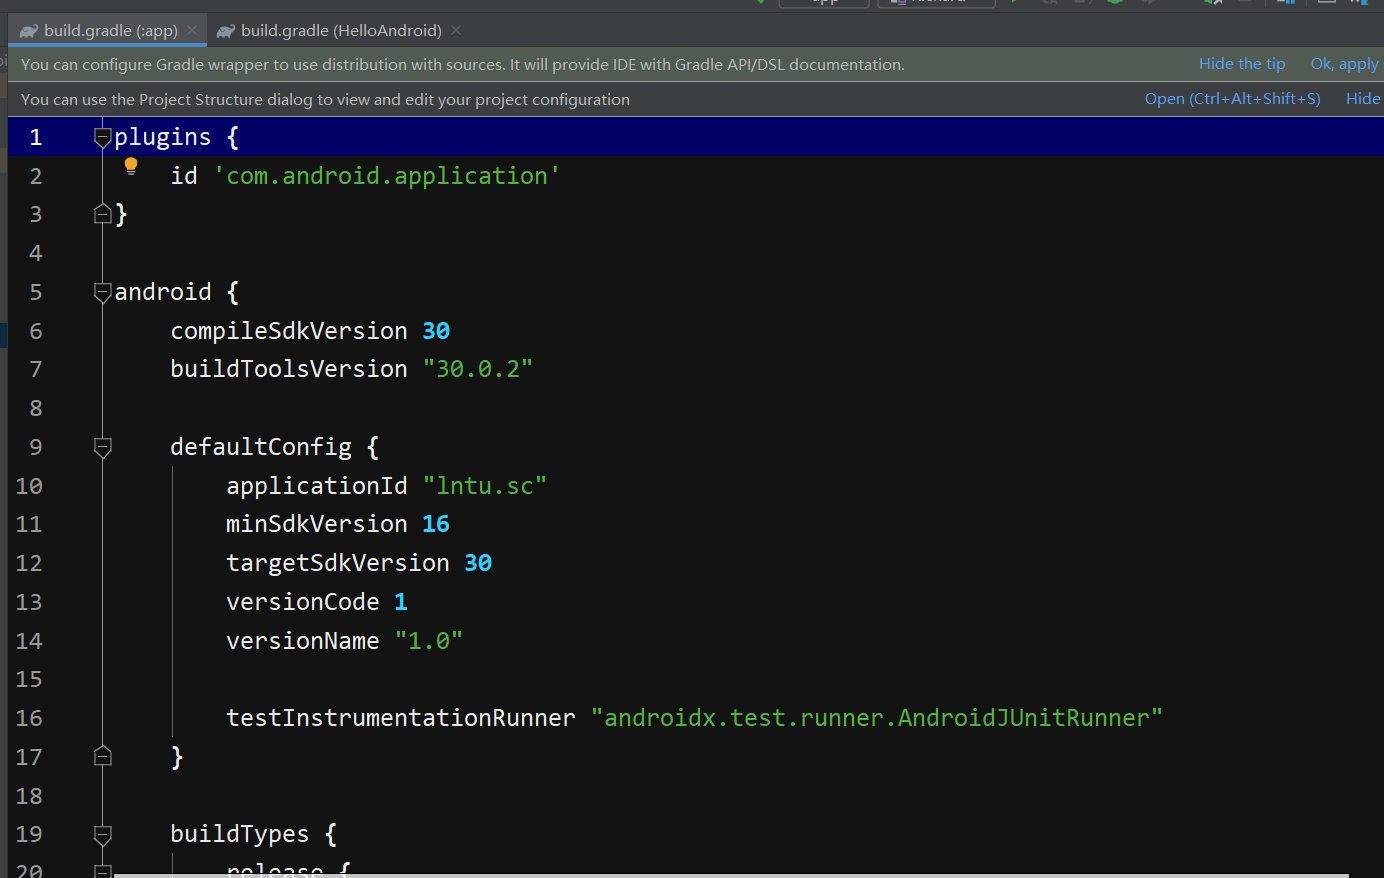Viewport: 1384px width, 878px height.
Task: Click the 'Ok, apply' link
Action: pyautogui.click(x=1344, y=64)
